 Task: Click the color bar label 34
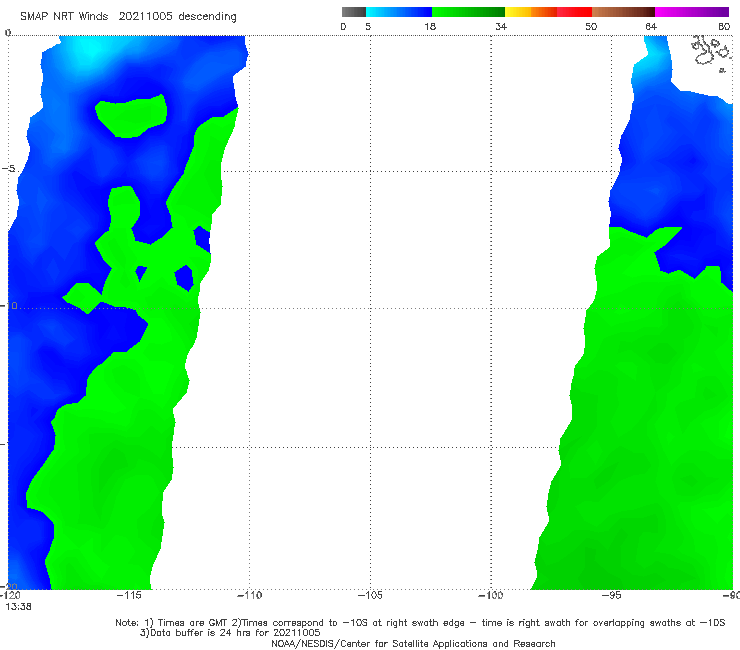point(501,27)
